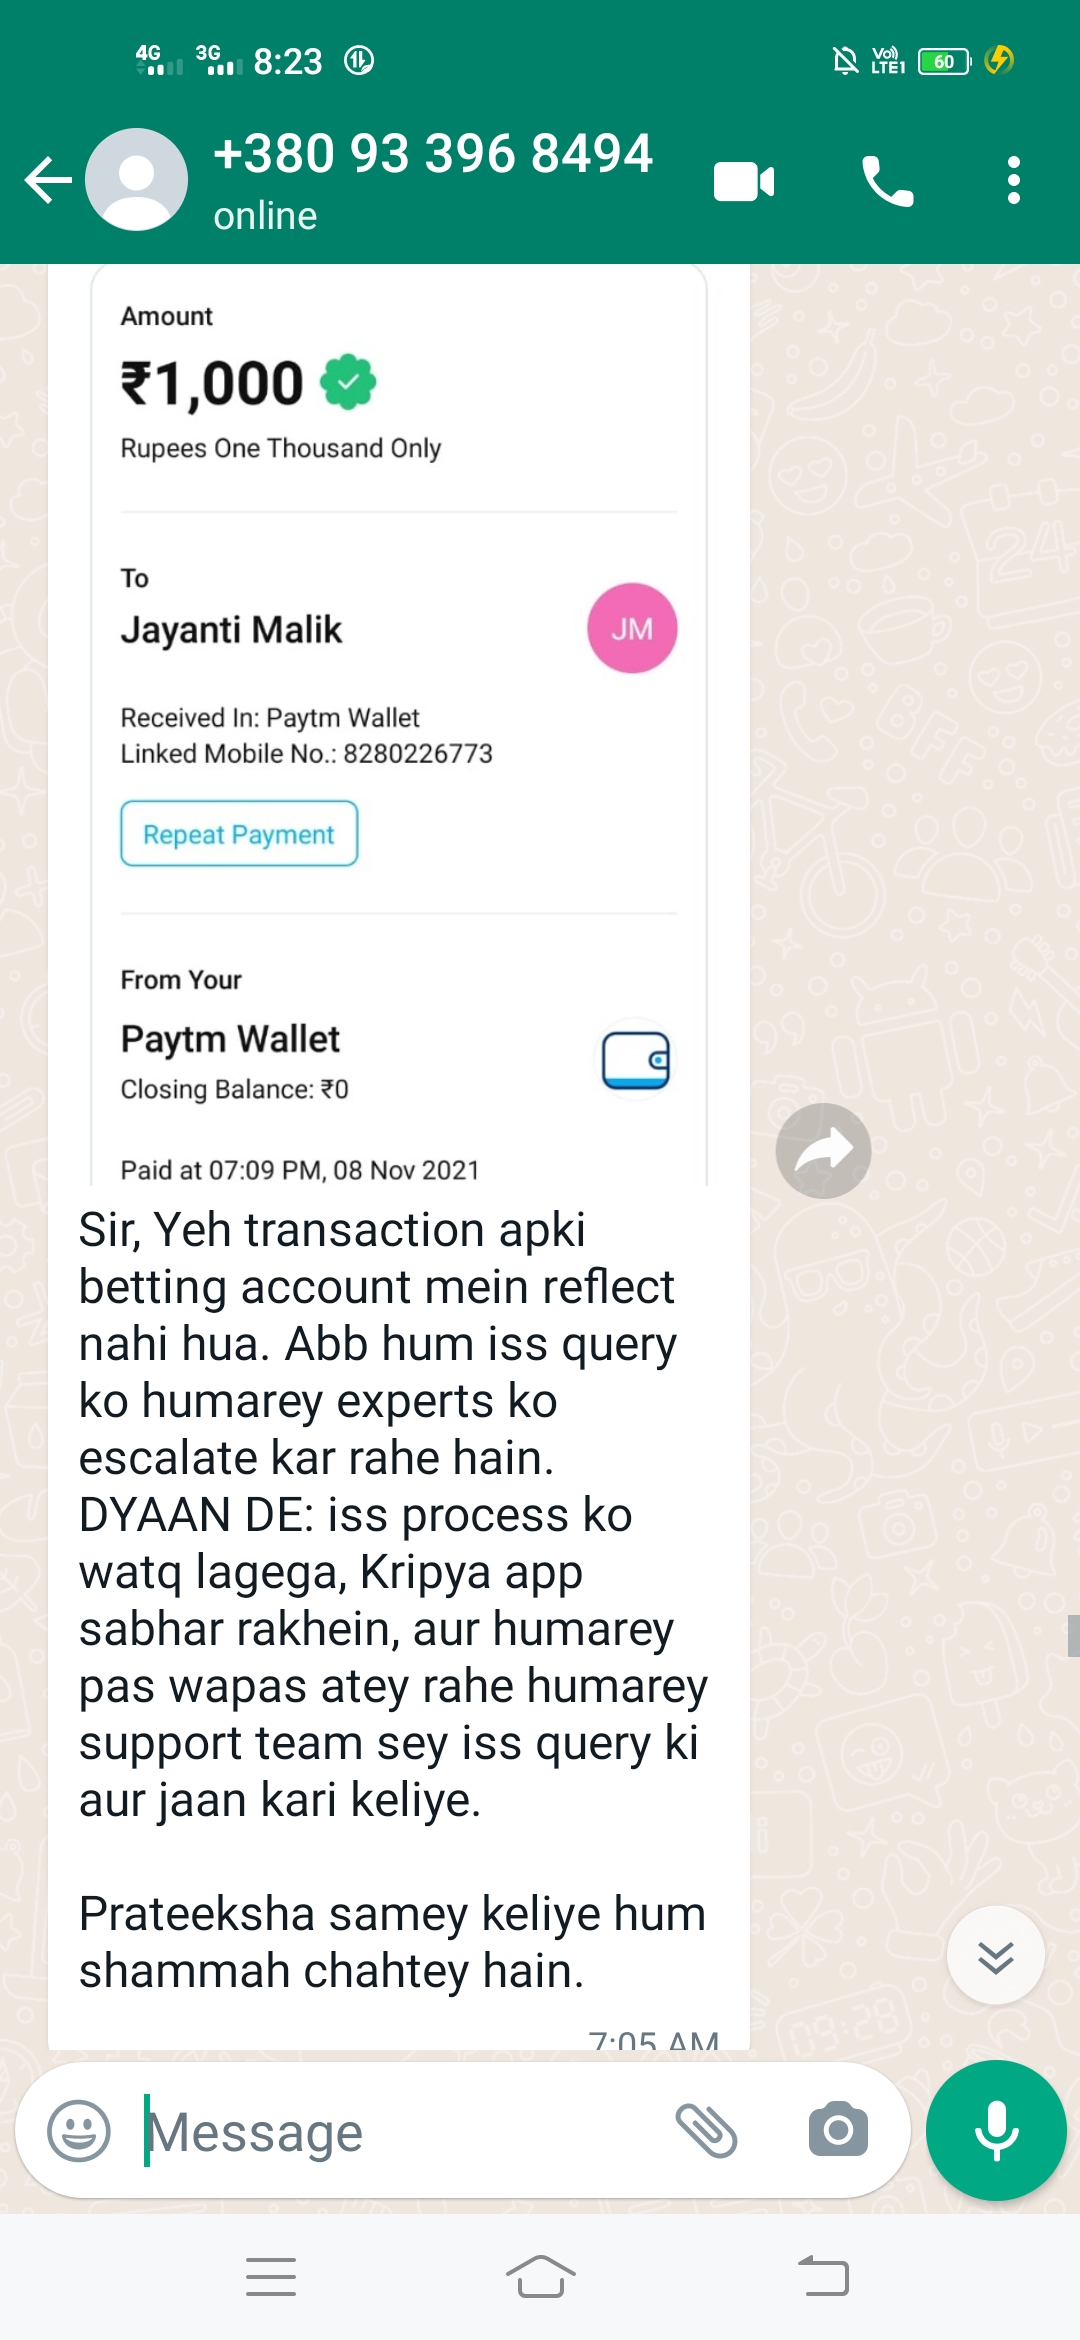
Task: Tap the green microphone voice message button
Action: pos(996,2130)
